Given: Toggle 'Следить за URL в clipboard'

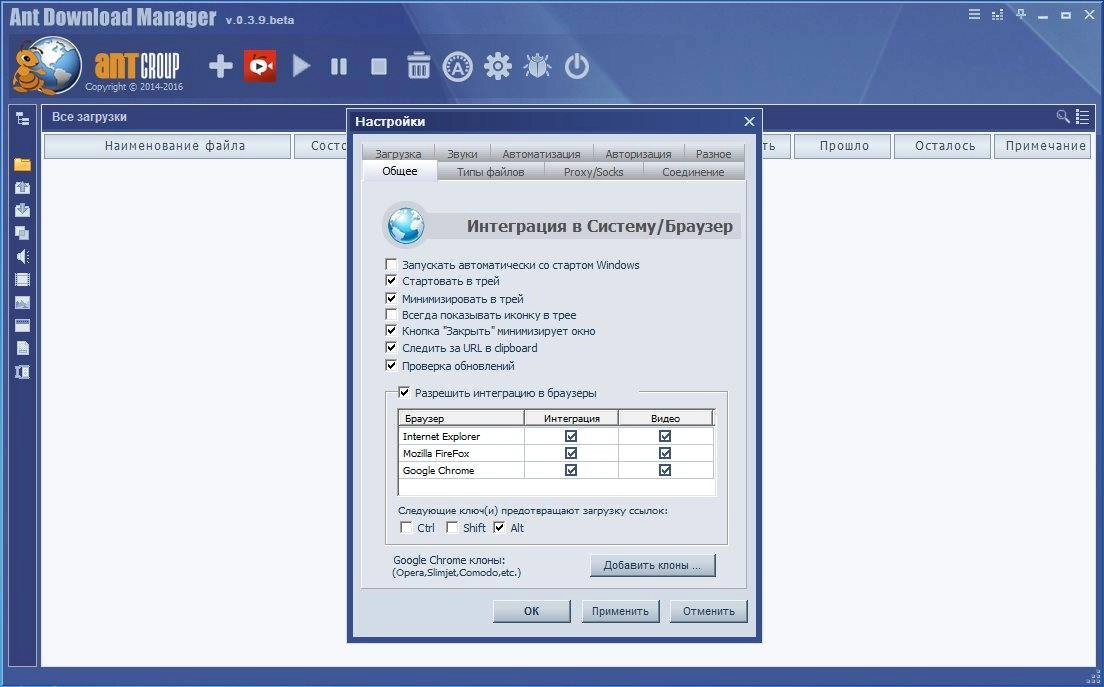Looking at the screenshot, I should click(x=391, y=348).
